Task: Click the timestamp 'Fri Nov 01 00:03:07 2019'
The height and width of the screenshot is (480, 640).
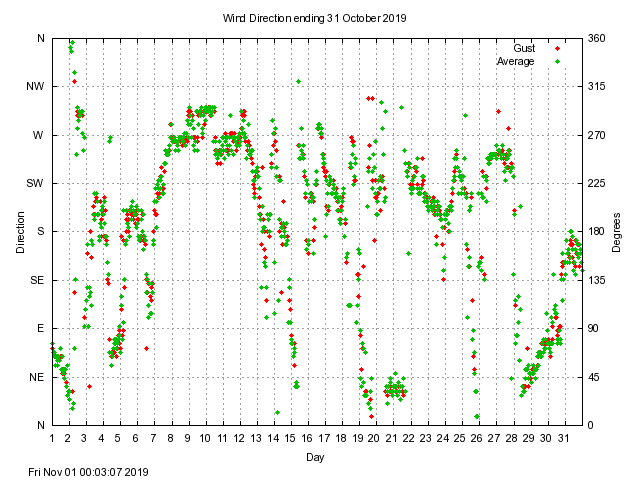Action: coord(88,472)
